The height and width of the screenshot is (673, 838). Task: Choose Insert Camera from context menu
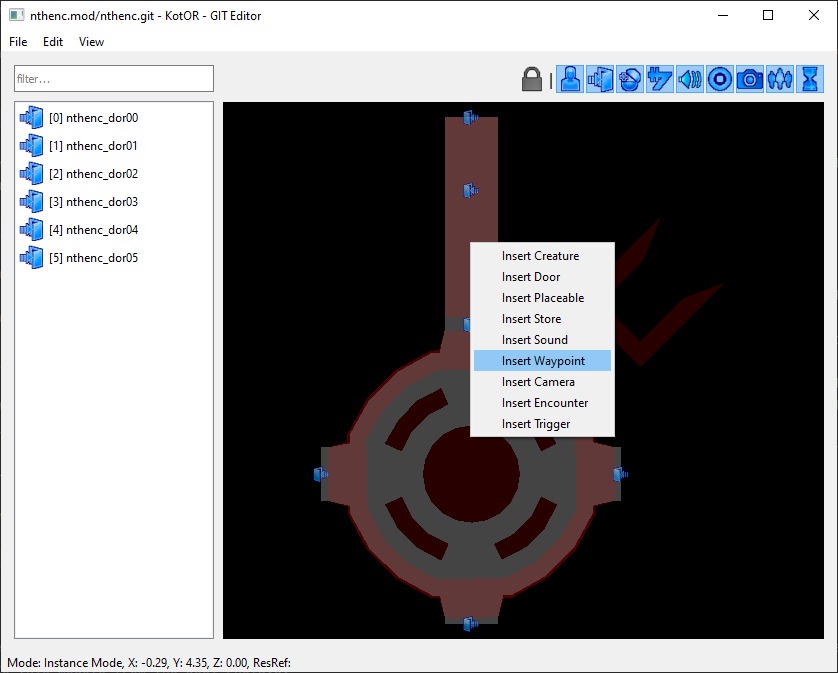[x=542, y=382]
